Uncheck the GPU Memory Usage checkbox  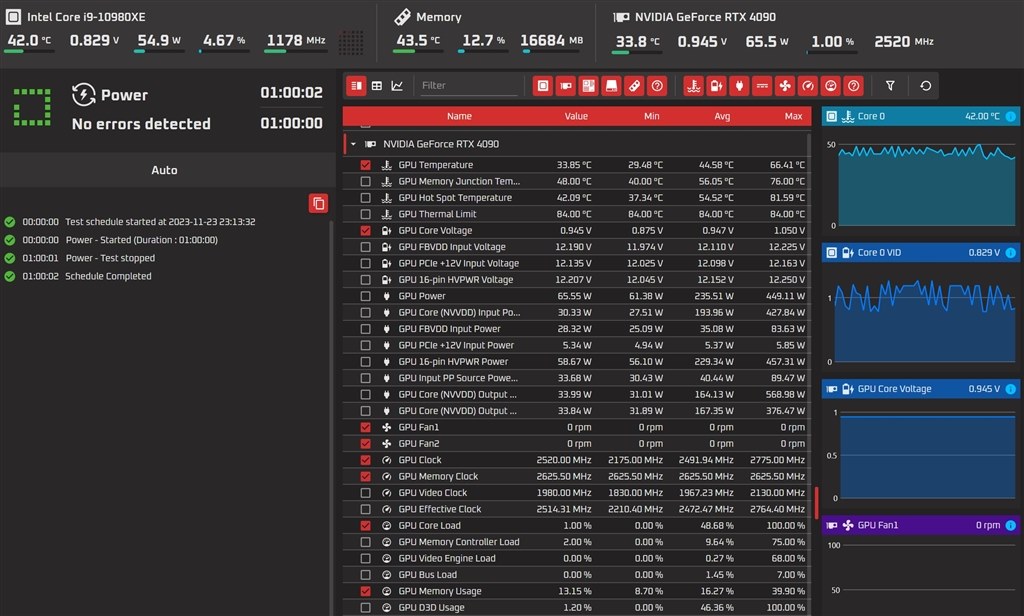[365, 591]
